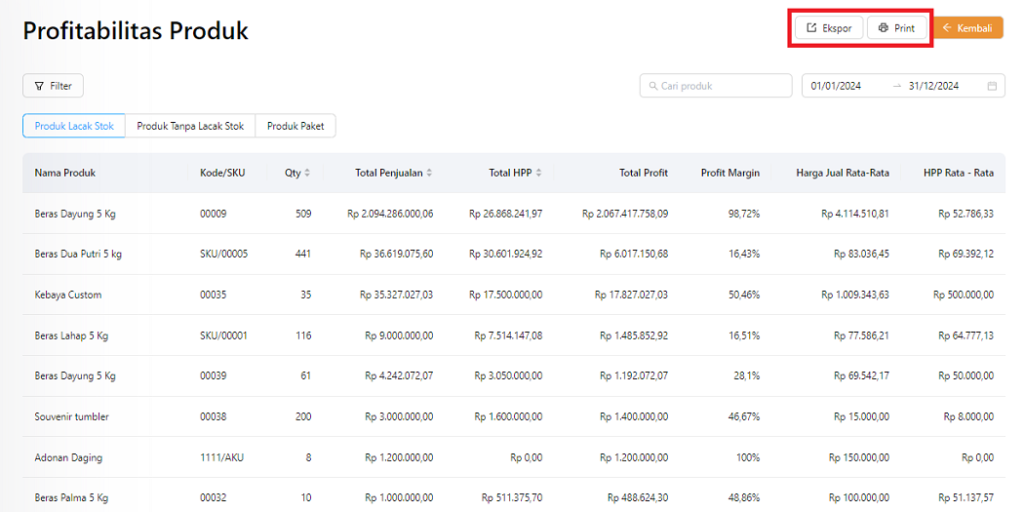Select the Kebaya Custom product row
Screen dimensions: 1024x512
[x=514, y=295]
